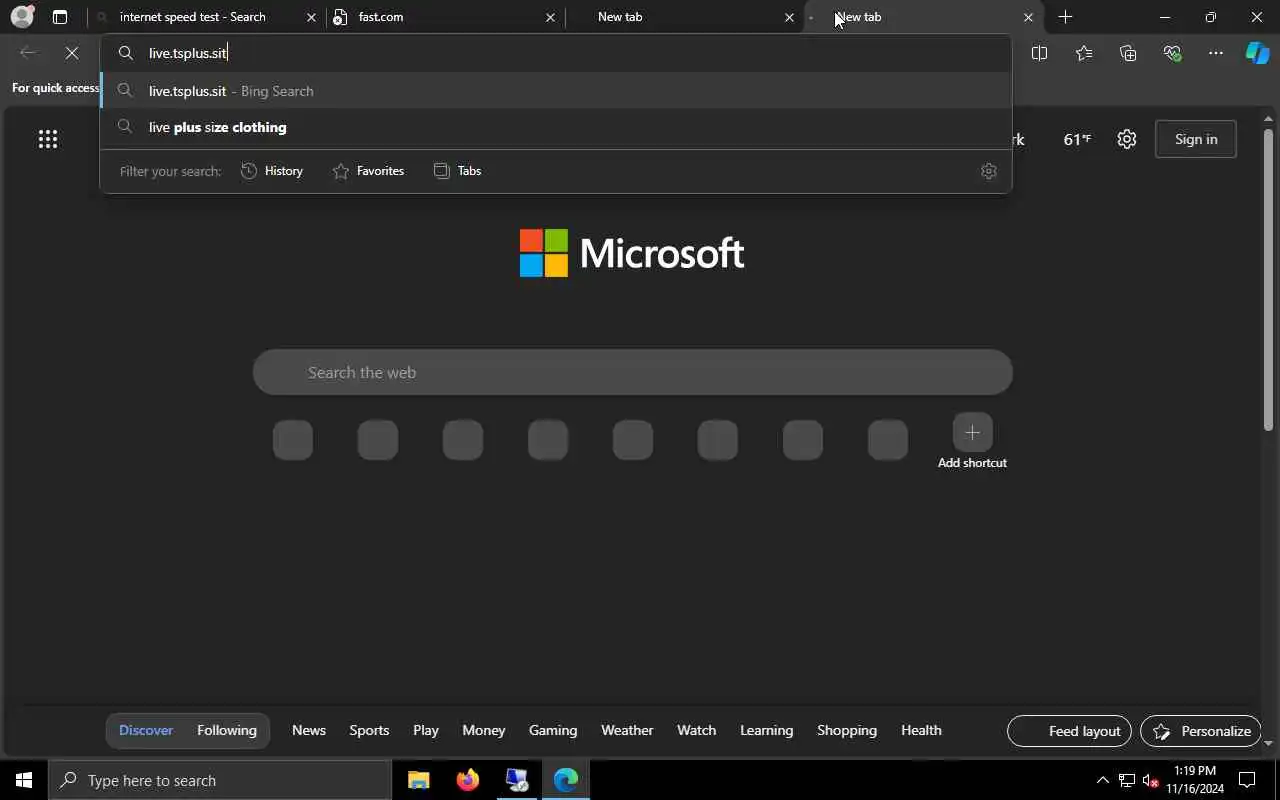Close the third tab titled New tab
Image resolution: width=1280 pixels, height=800 pixels.
789,17
